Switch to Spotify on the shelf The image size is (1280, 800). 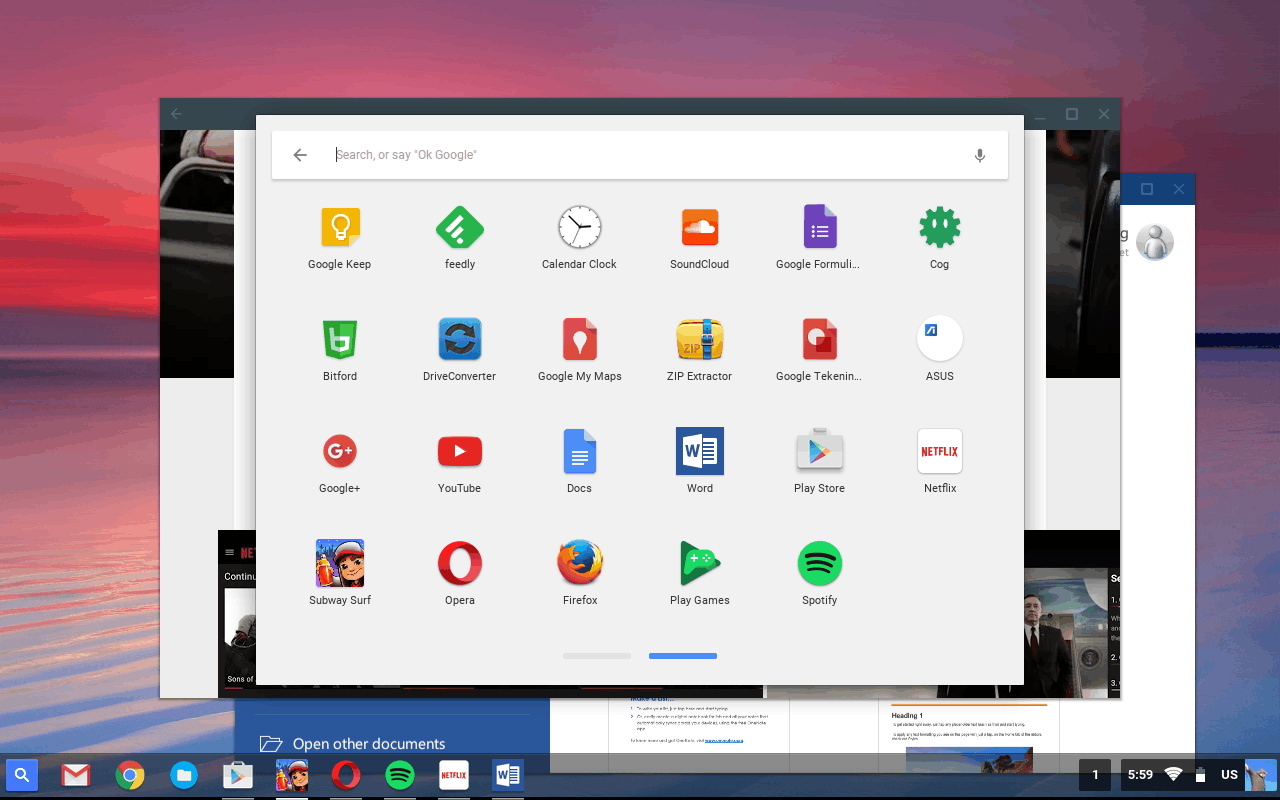(x=400, y=775)
